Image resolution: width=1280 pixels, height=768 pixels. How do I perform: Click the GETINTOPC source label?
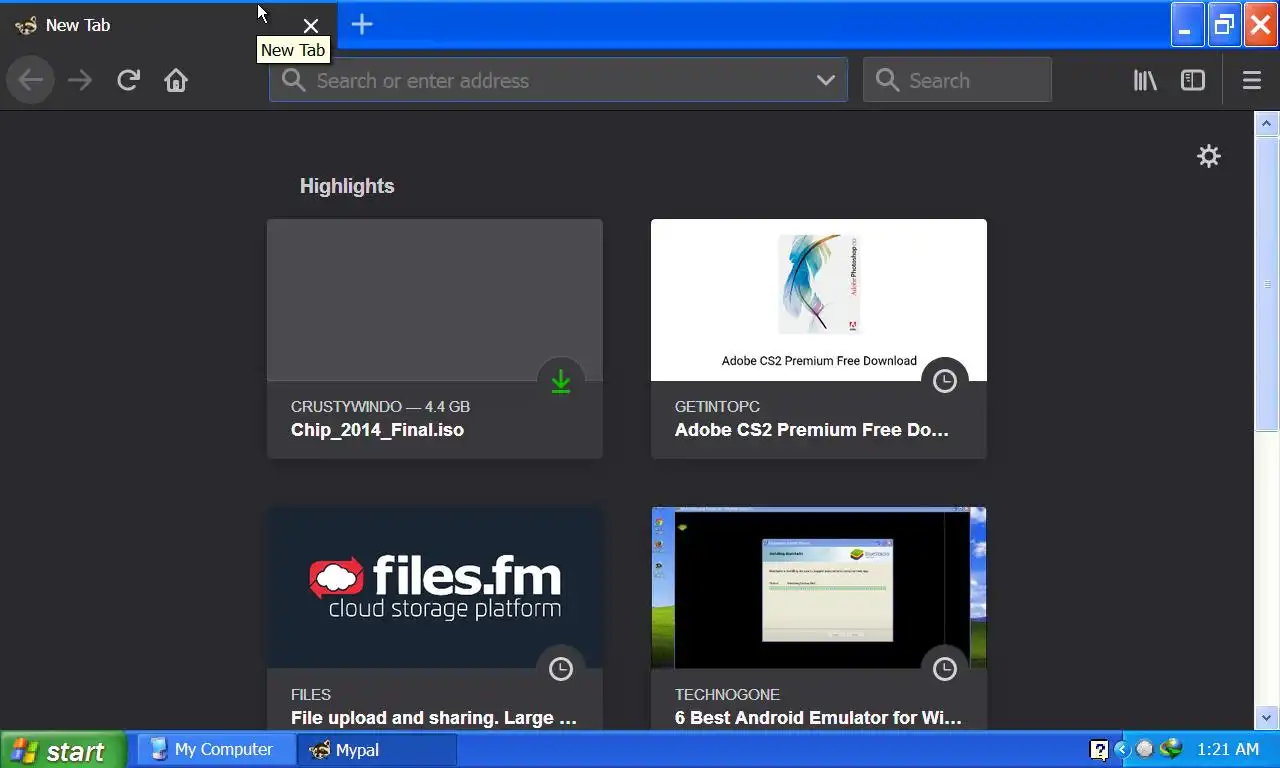point(717,407)
